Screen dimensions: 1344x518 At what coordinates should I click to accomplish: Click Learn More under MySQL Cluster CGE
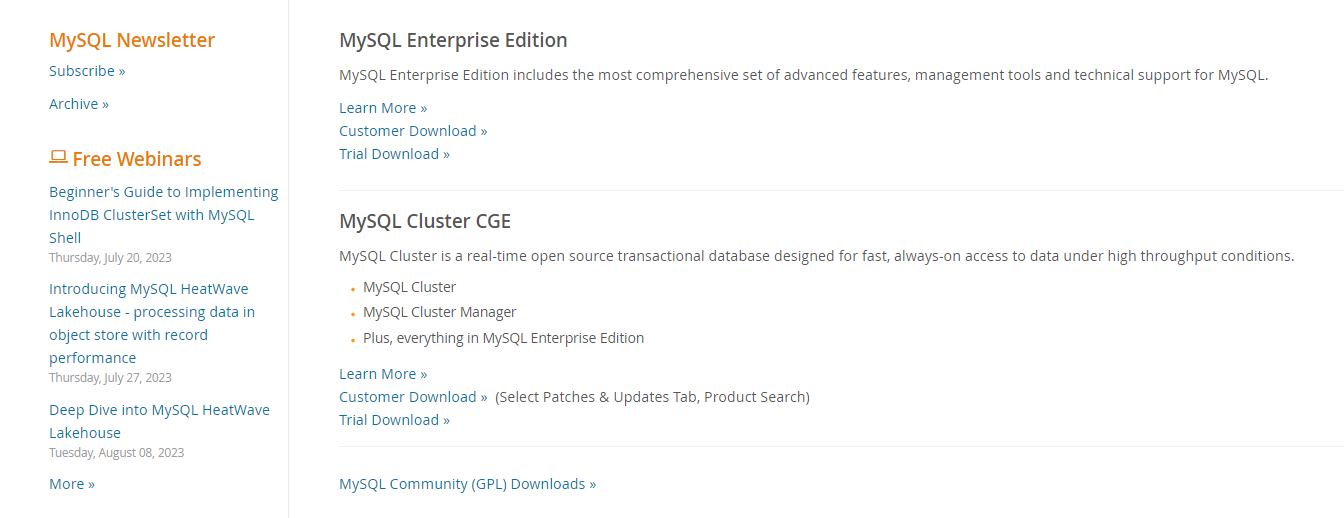click(383, 374)
